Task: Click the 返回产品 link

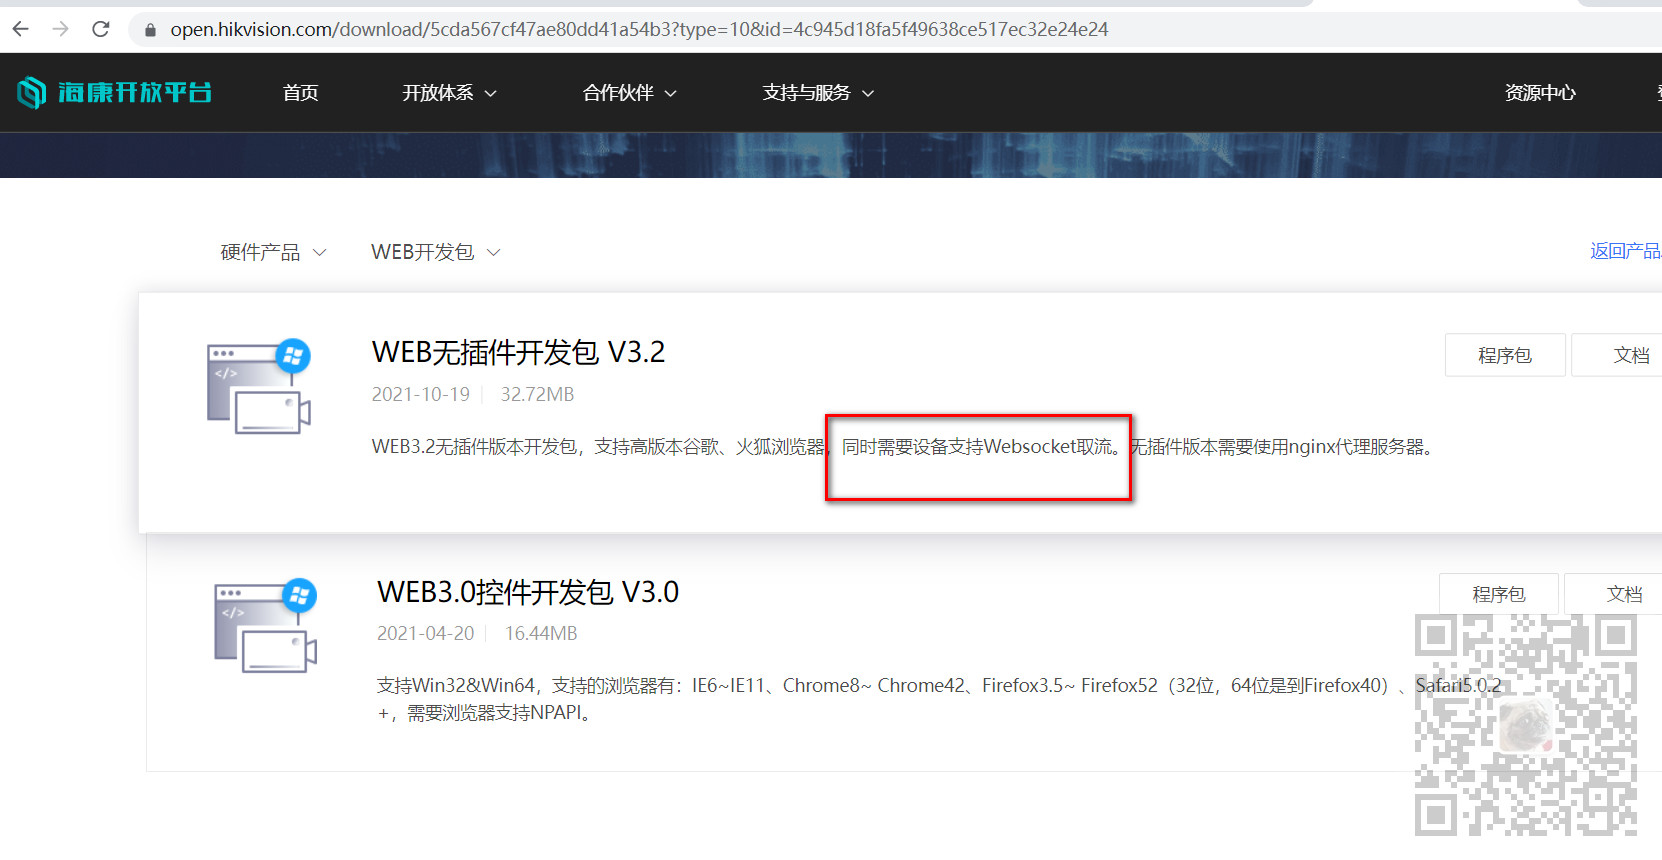Action: (1626, 251)
